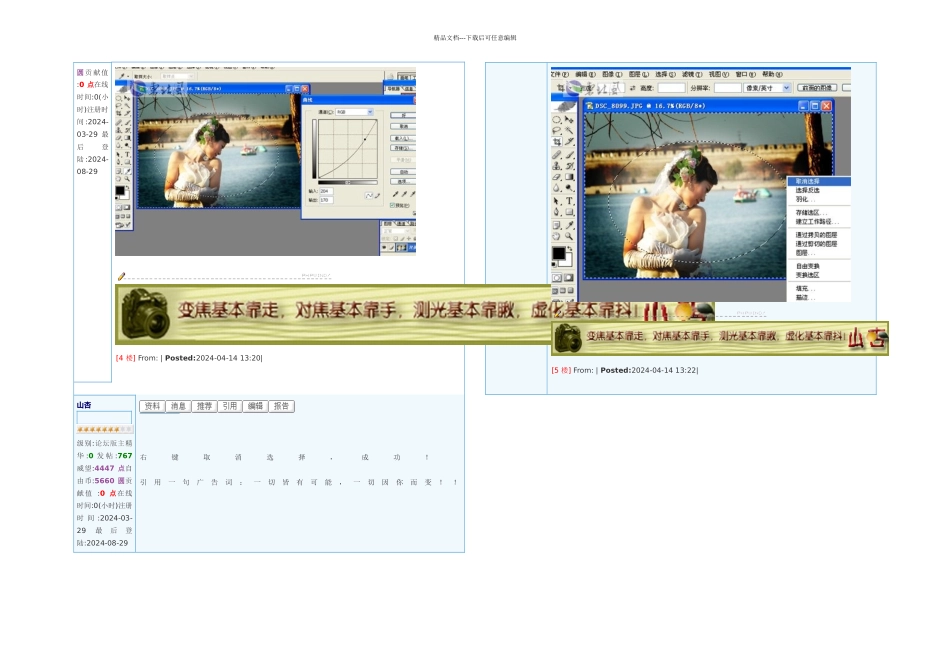Select Eyedropper tool in context-menu Photoshop screenshot
This screenshot has height=672, width=950.
(x=569, y=225)
